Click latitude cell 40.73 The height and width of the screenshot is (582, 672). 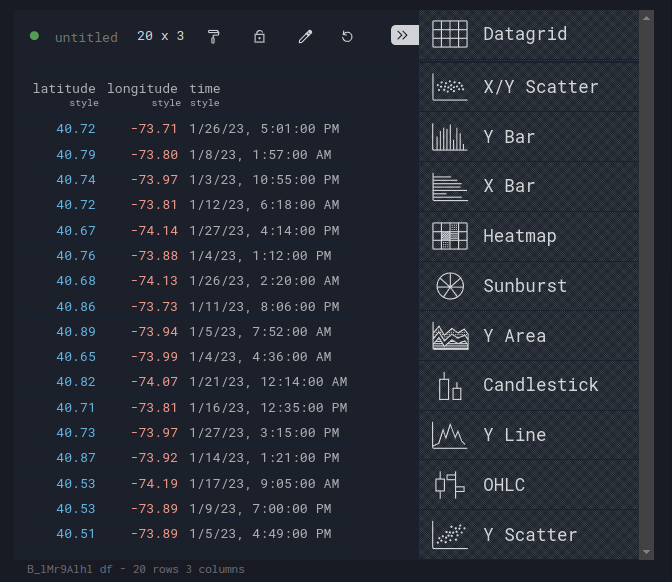point(76,432)
